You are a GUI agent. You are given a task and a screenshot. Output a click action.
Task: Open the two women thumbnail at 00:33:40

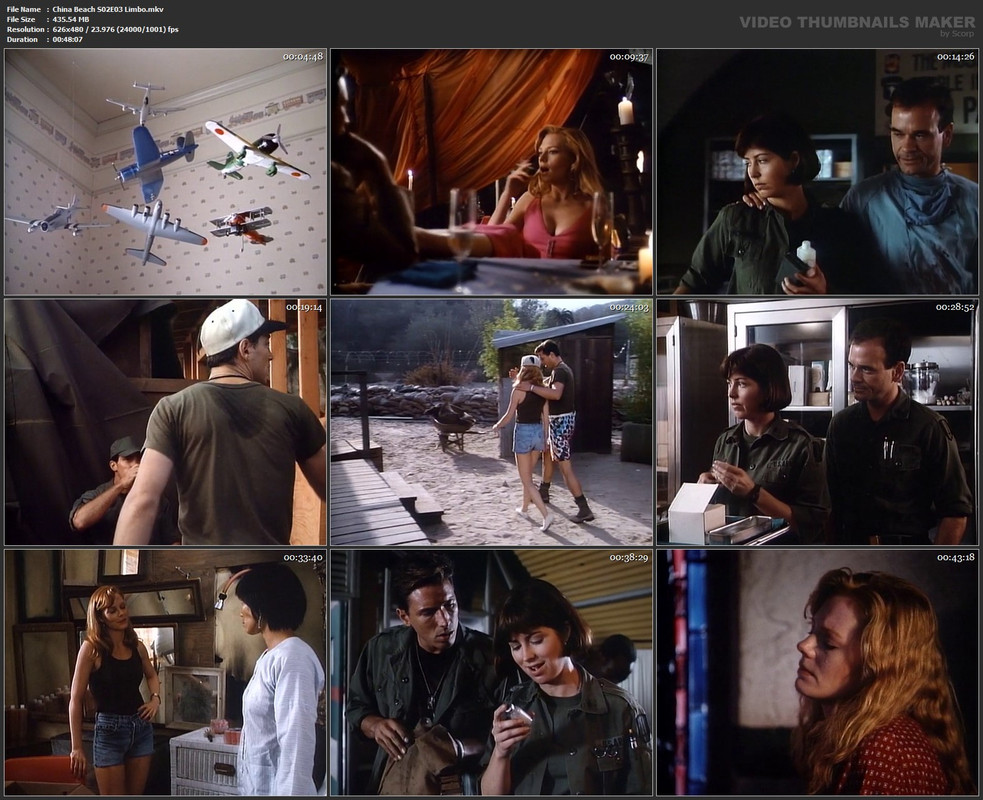[166, 672]
